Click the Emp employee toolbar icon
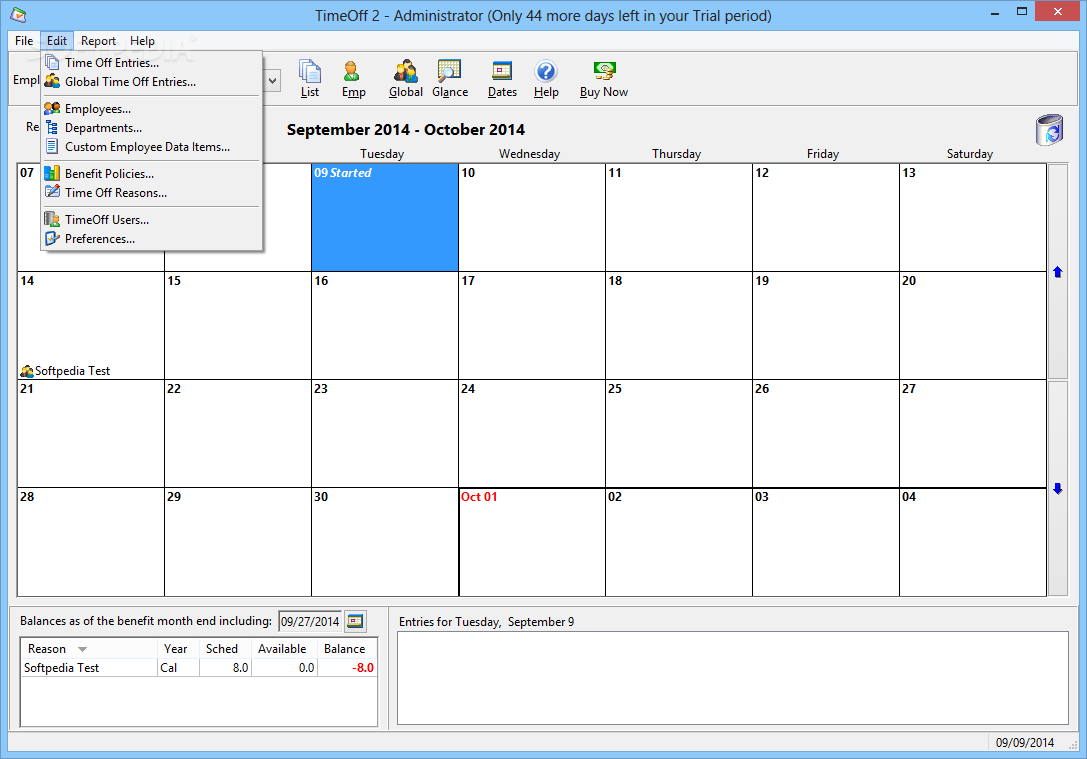The height and width of the screenshot is (759, 1087). 353,78
